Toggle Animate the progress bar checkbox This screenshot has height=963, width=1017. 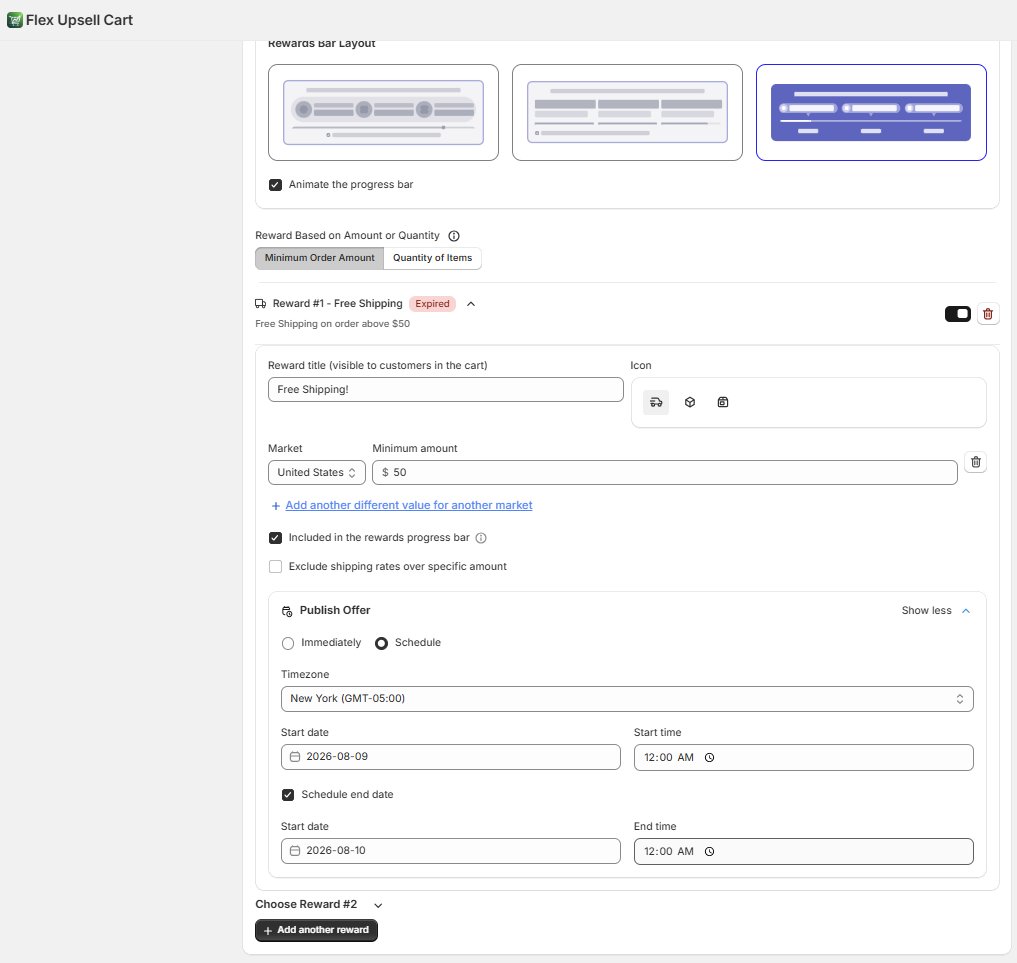click(x=276, y=185)
